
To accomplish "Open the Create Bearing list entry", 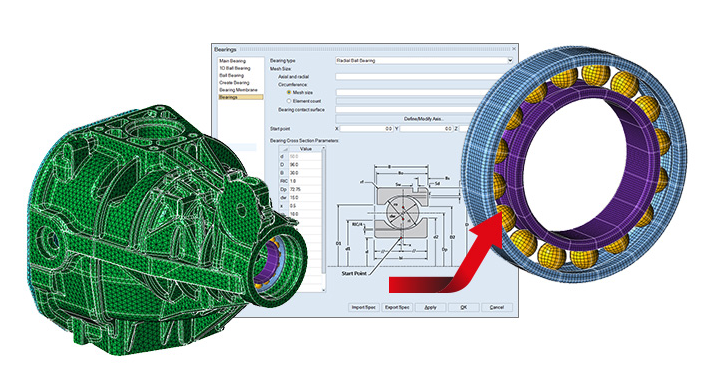I will tap(234, 83).
